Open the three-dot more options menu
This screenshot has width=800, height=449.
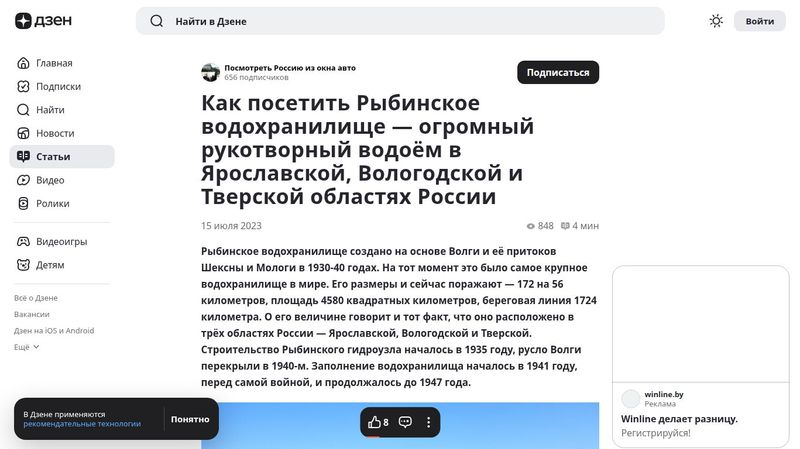429,422
